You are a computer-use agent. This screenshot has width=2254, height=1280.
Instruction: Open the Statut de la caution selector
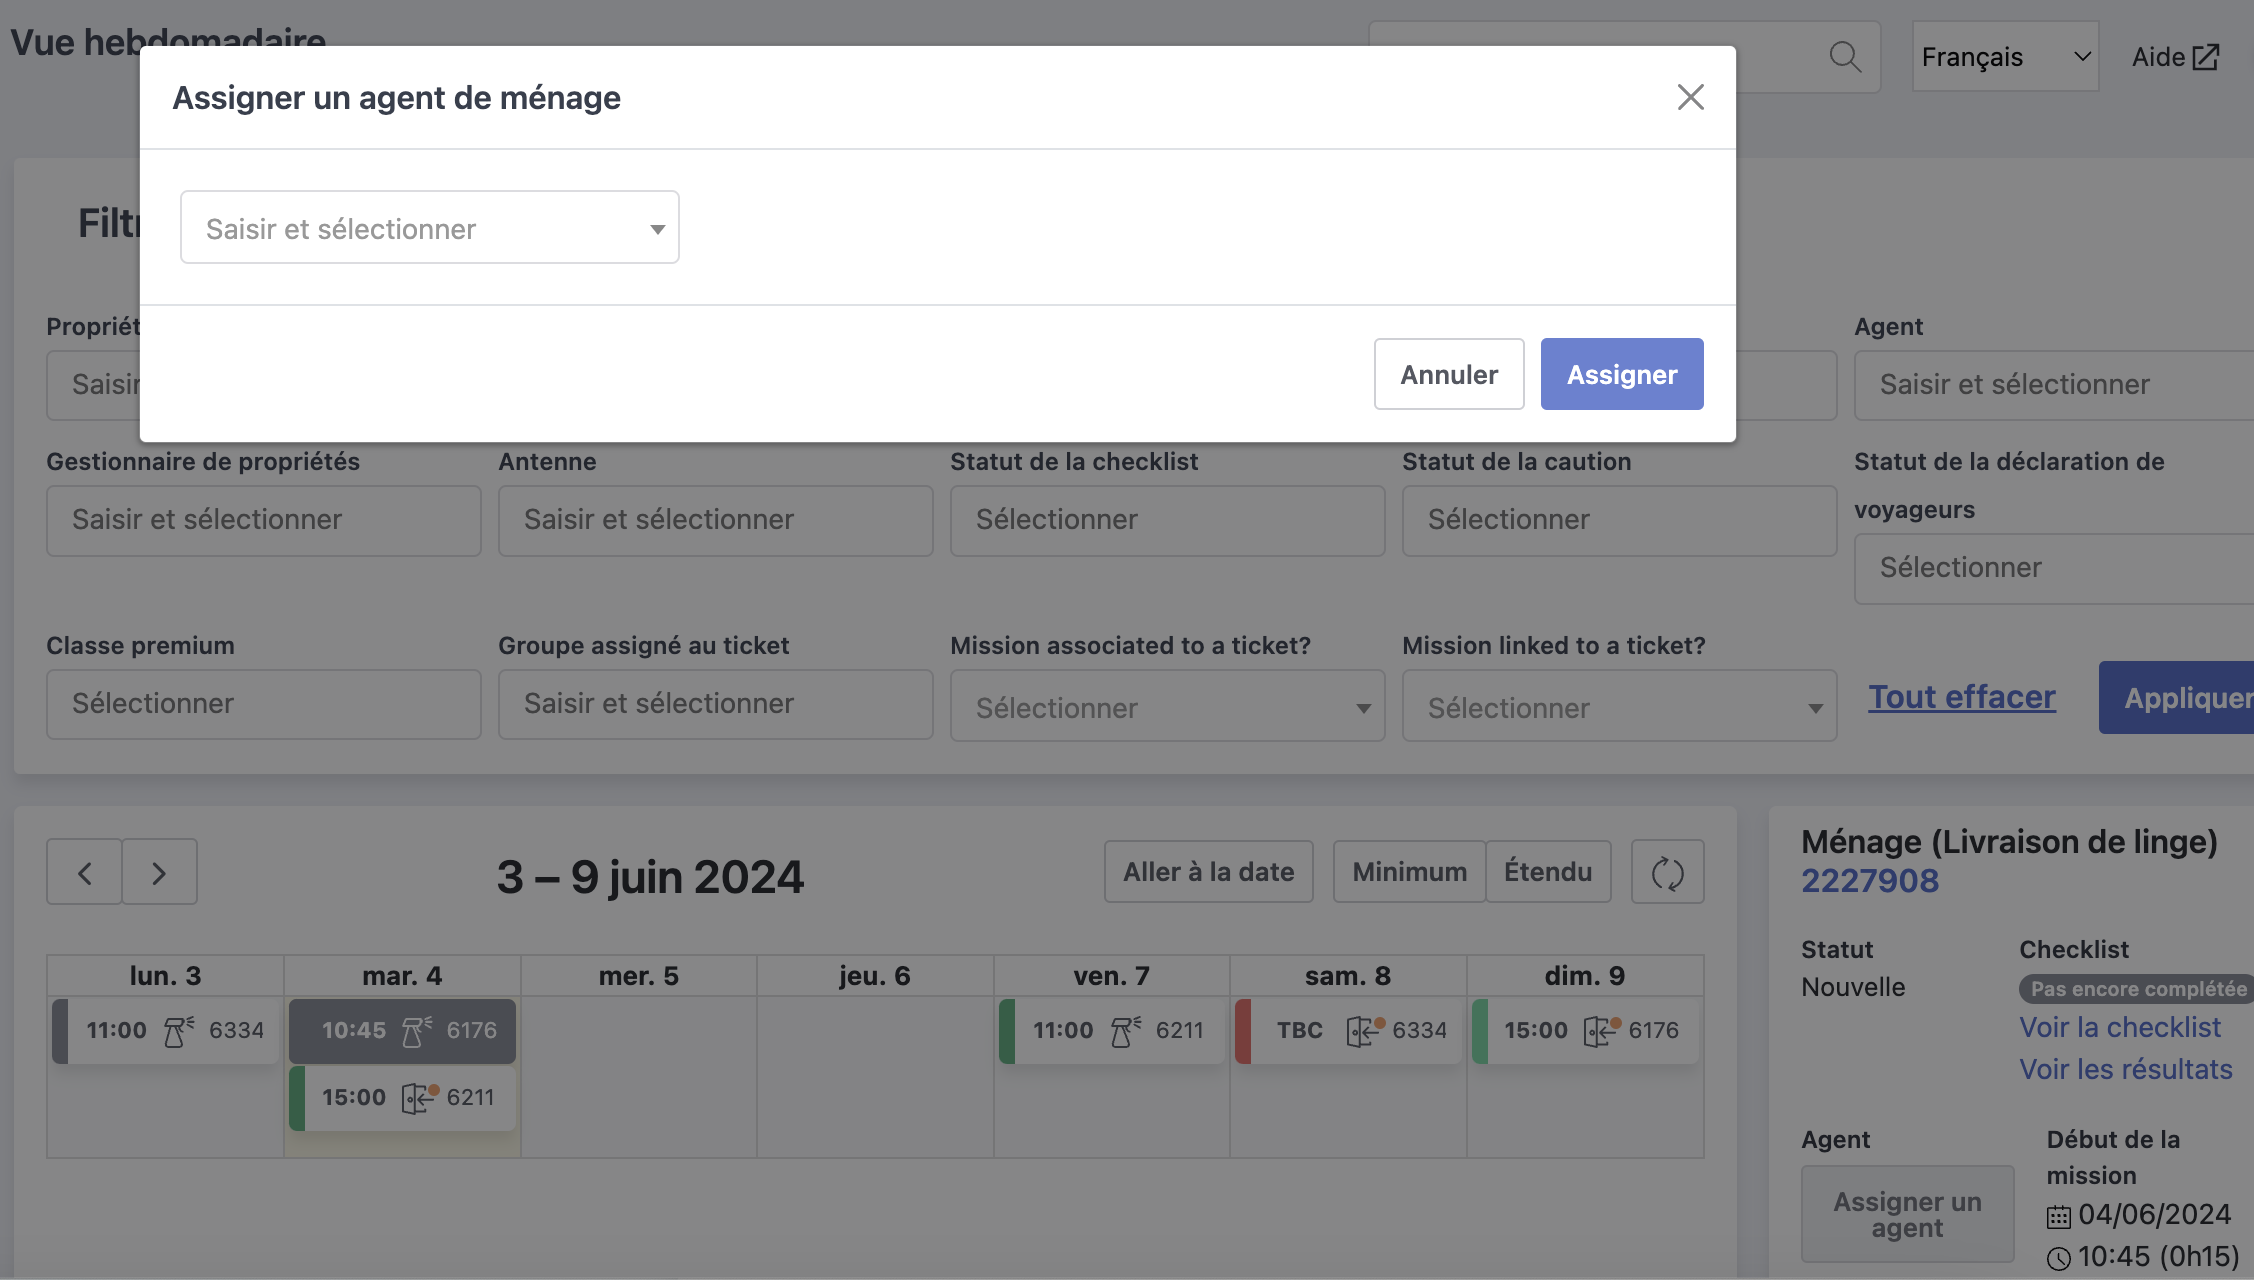coord(1620,520)
